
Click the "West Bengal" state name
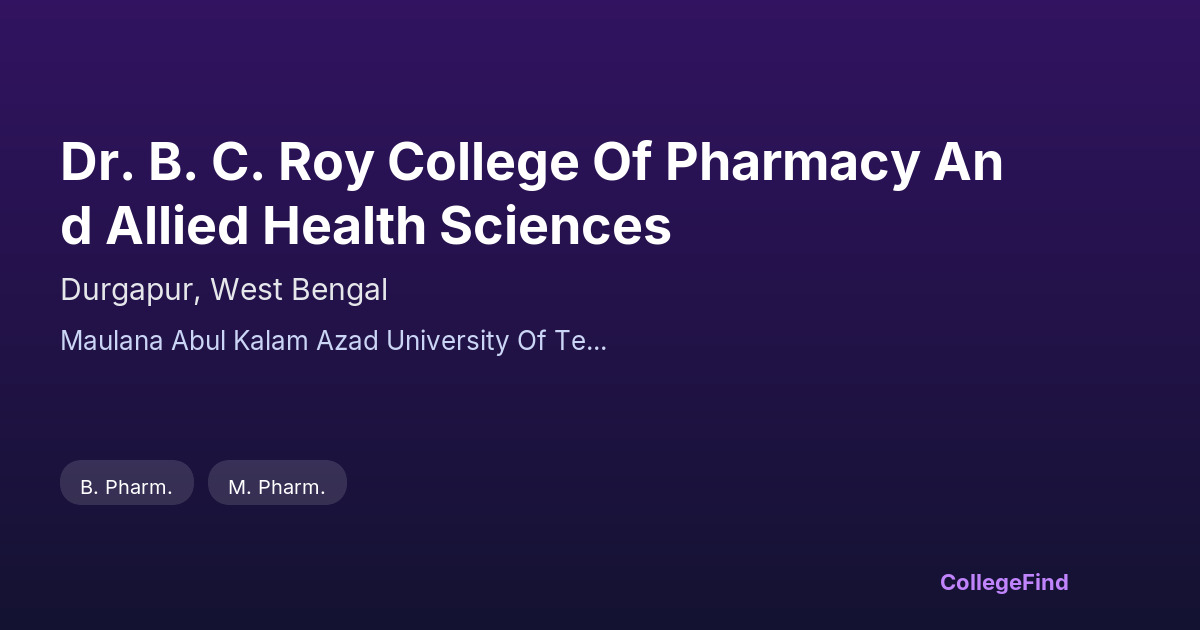(298, 290)
